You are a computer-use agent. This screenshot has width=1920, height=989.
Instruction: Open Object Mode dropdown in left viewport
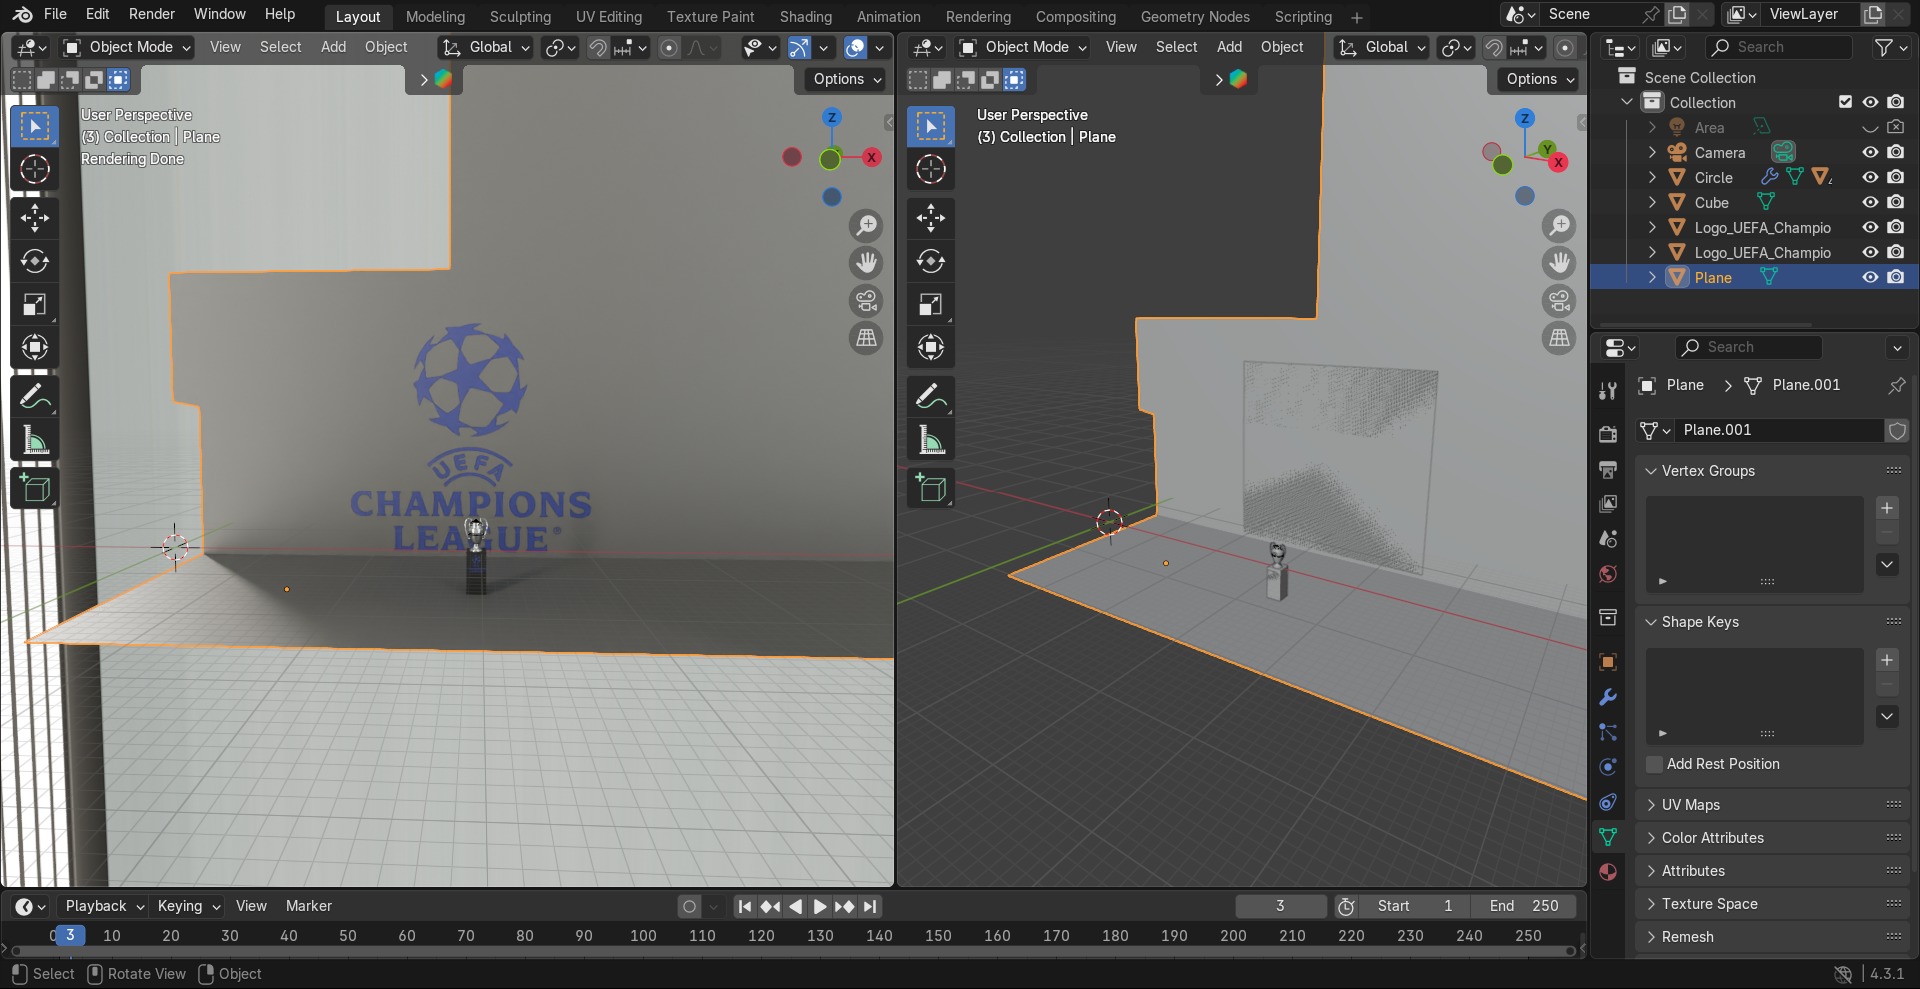(125, 47)
